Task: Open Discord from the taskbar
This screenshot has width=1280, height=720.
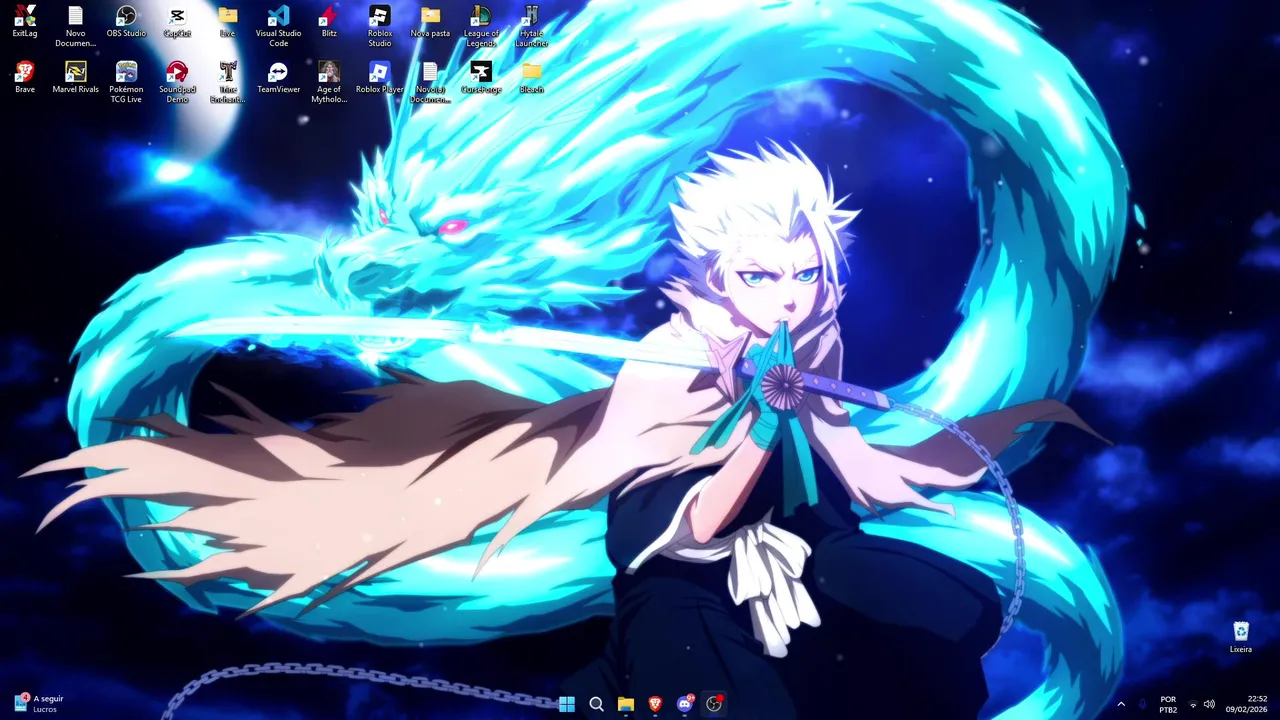Action: [685, 704]
